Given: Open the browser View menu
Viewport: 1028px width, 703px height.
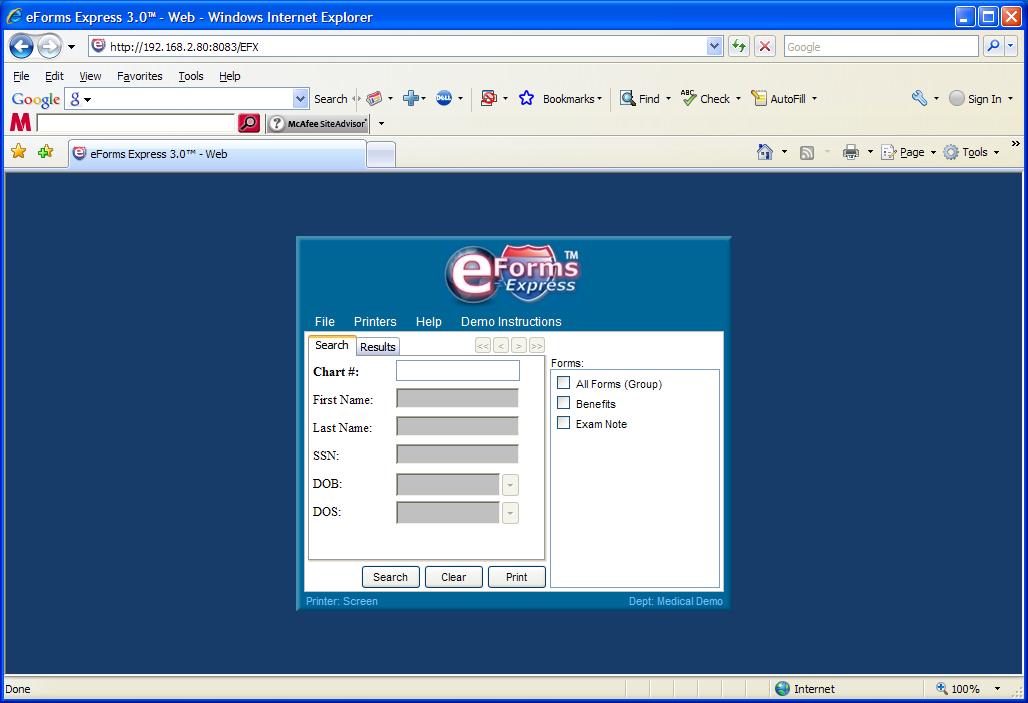Looking at the screenshot, I should coord(90,76).
